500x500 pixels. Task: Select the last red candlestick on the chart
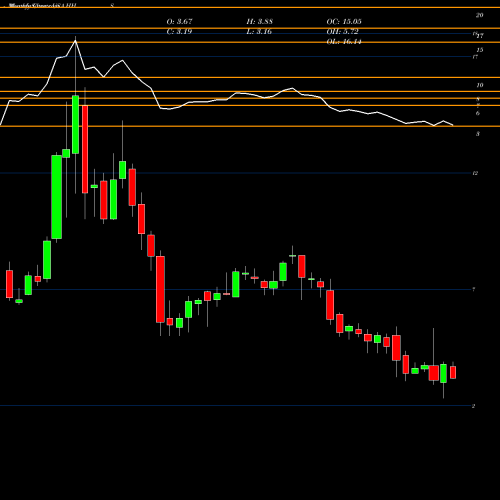point(453,372)
